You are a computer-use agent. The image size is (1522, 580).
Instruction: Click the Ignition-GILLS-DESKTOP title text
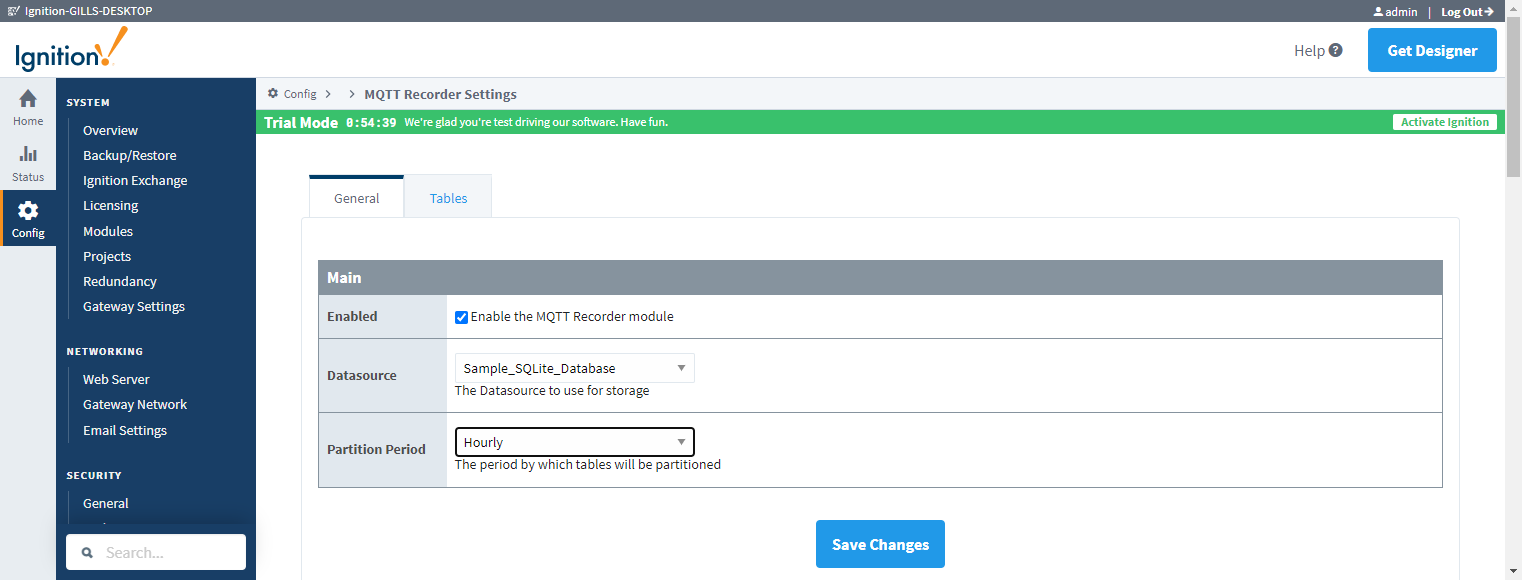(88, 11)
